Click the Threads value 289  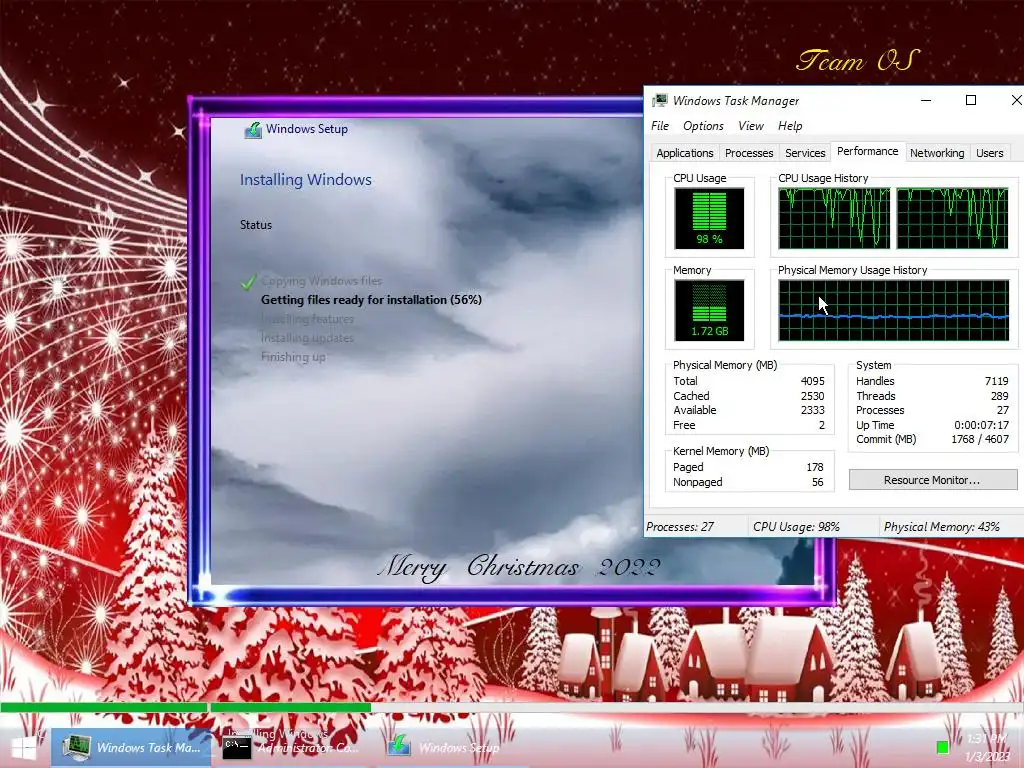1000,396
